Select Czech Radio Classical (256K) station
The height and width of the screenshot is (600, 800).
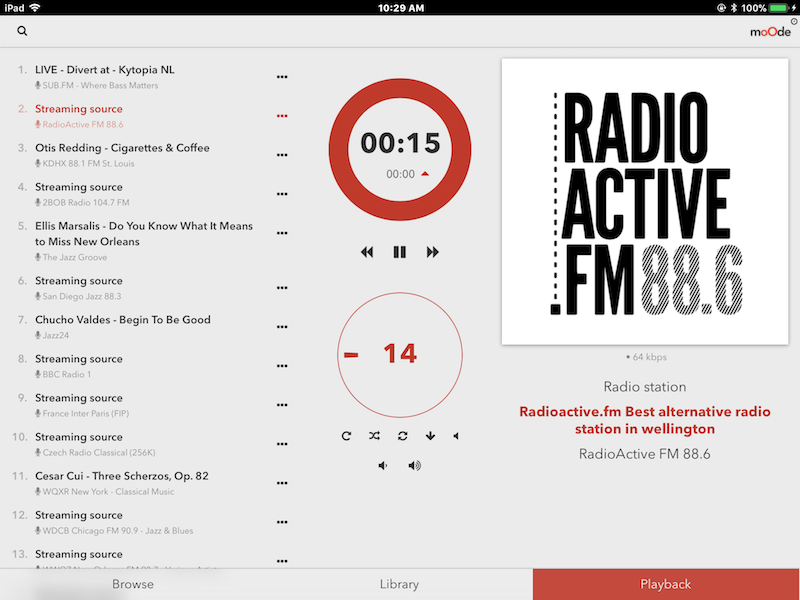tap(95, 453)
